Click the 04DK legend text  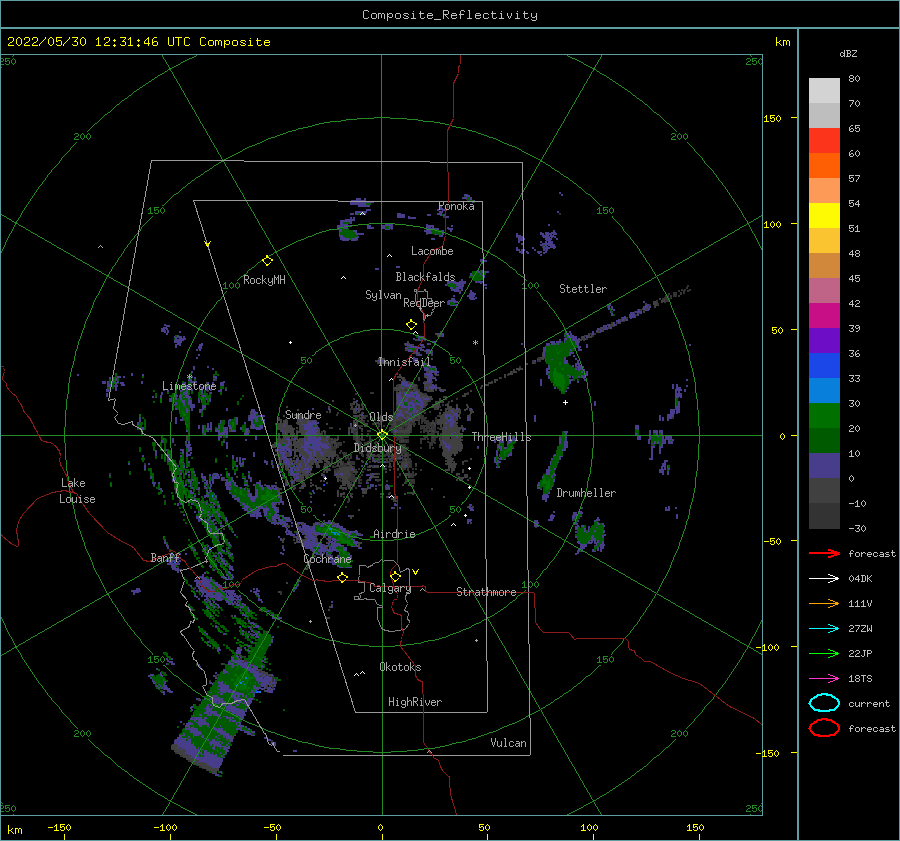coord(860,579)
